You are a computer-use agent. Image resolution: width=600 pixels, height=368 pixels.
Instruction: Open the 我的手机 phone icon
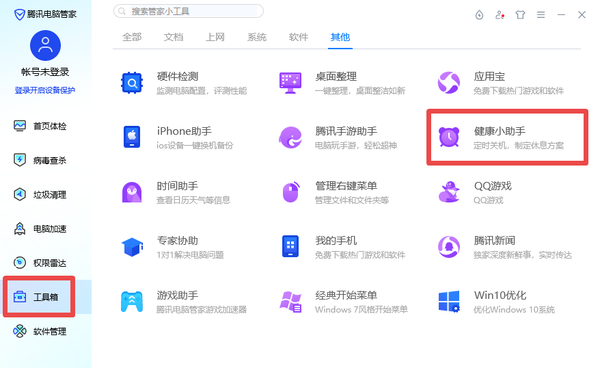pos(290,246)
